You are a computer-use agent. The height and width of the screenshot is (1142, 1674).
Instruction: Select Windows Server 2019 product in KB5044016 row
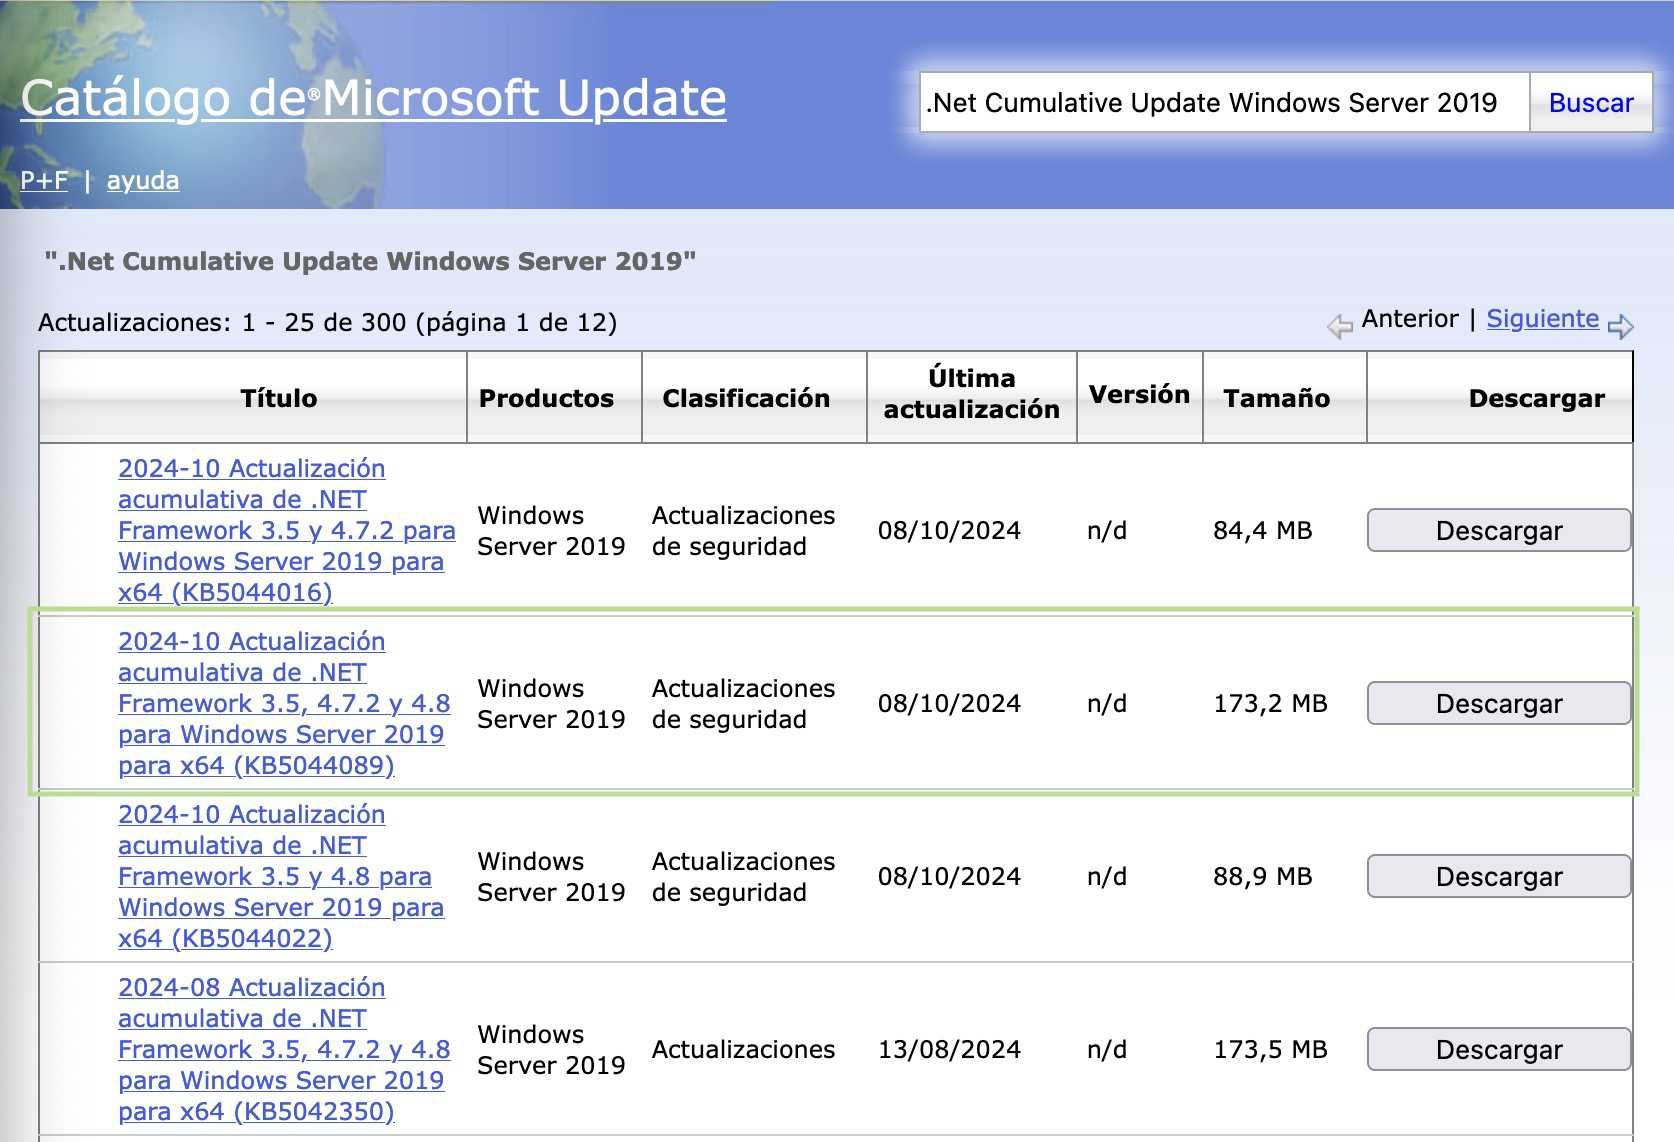coord(551,530)
